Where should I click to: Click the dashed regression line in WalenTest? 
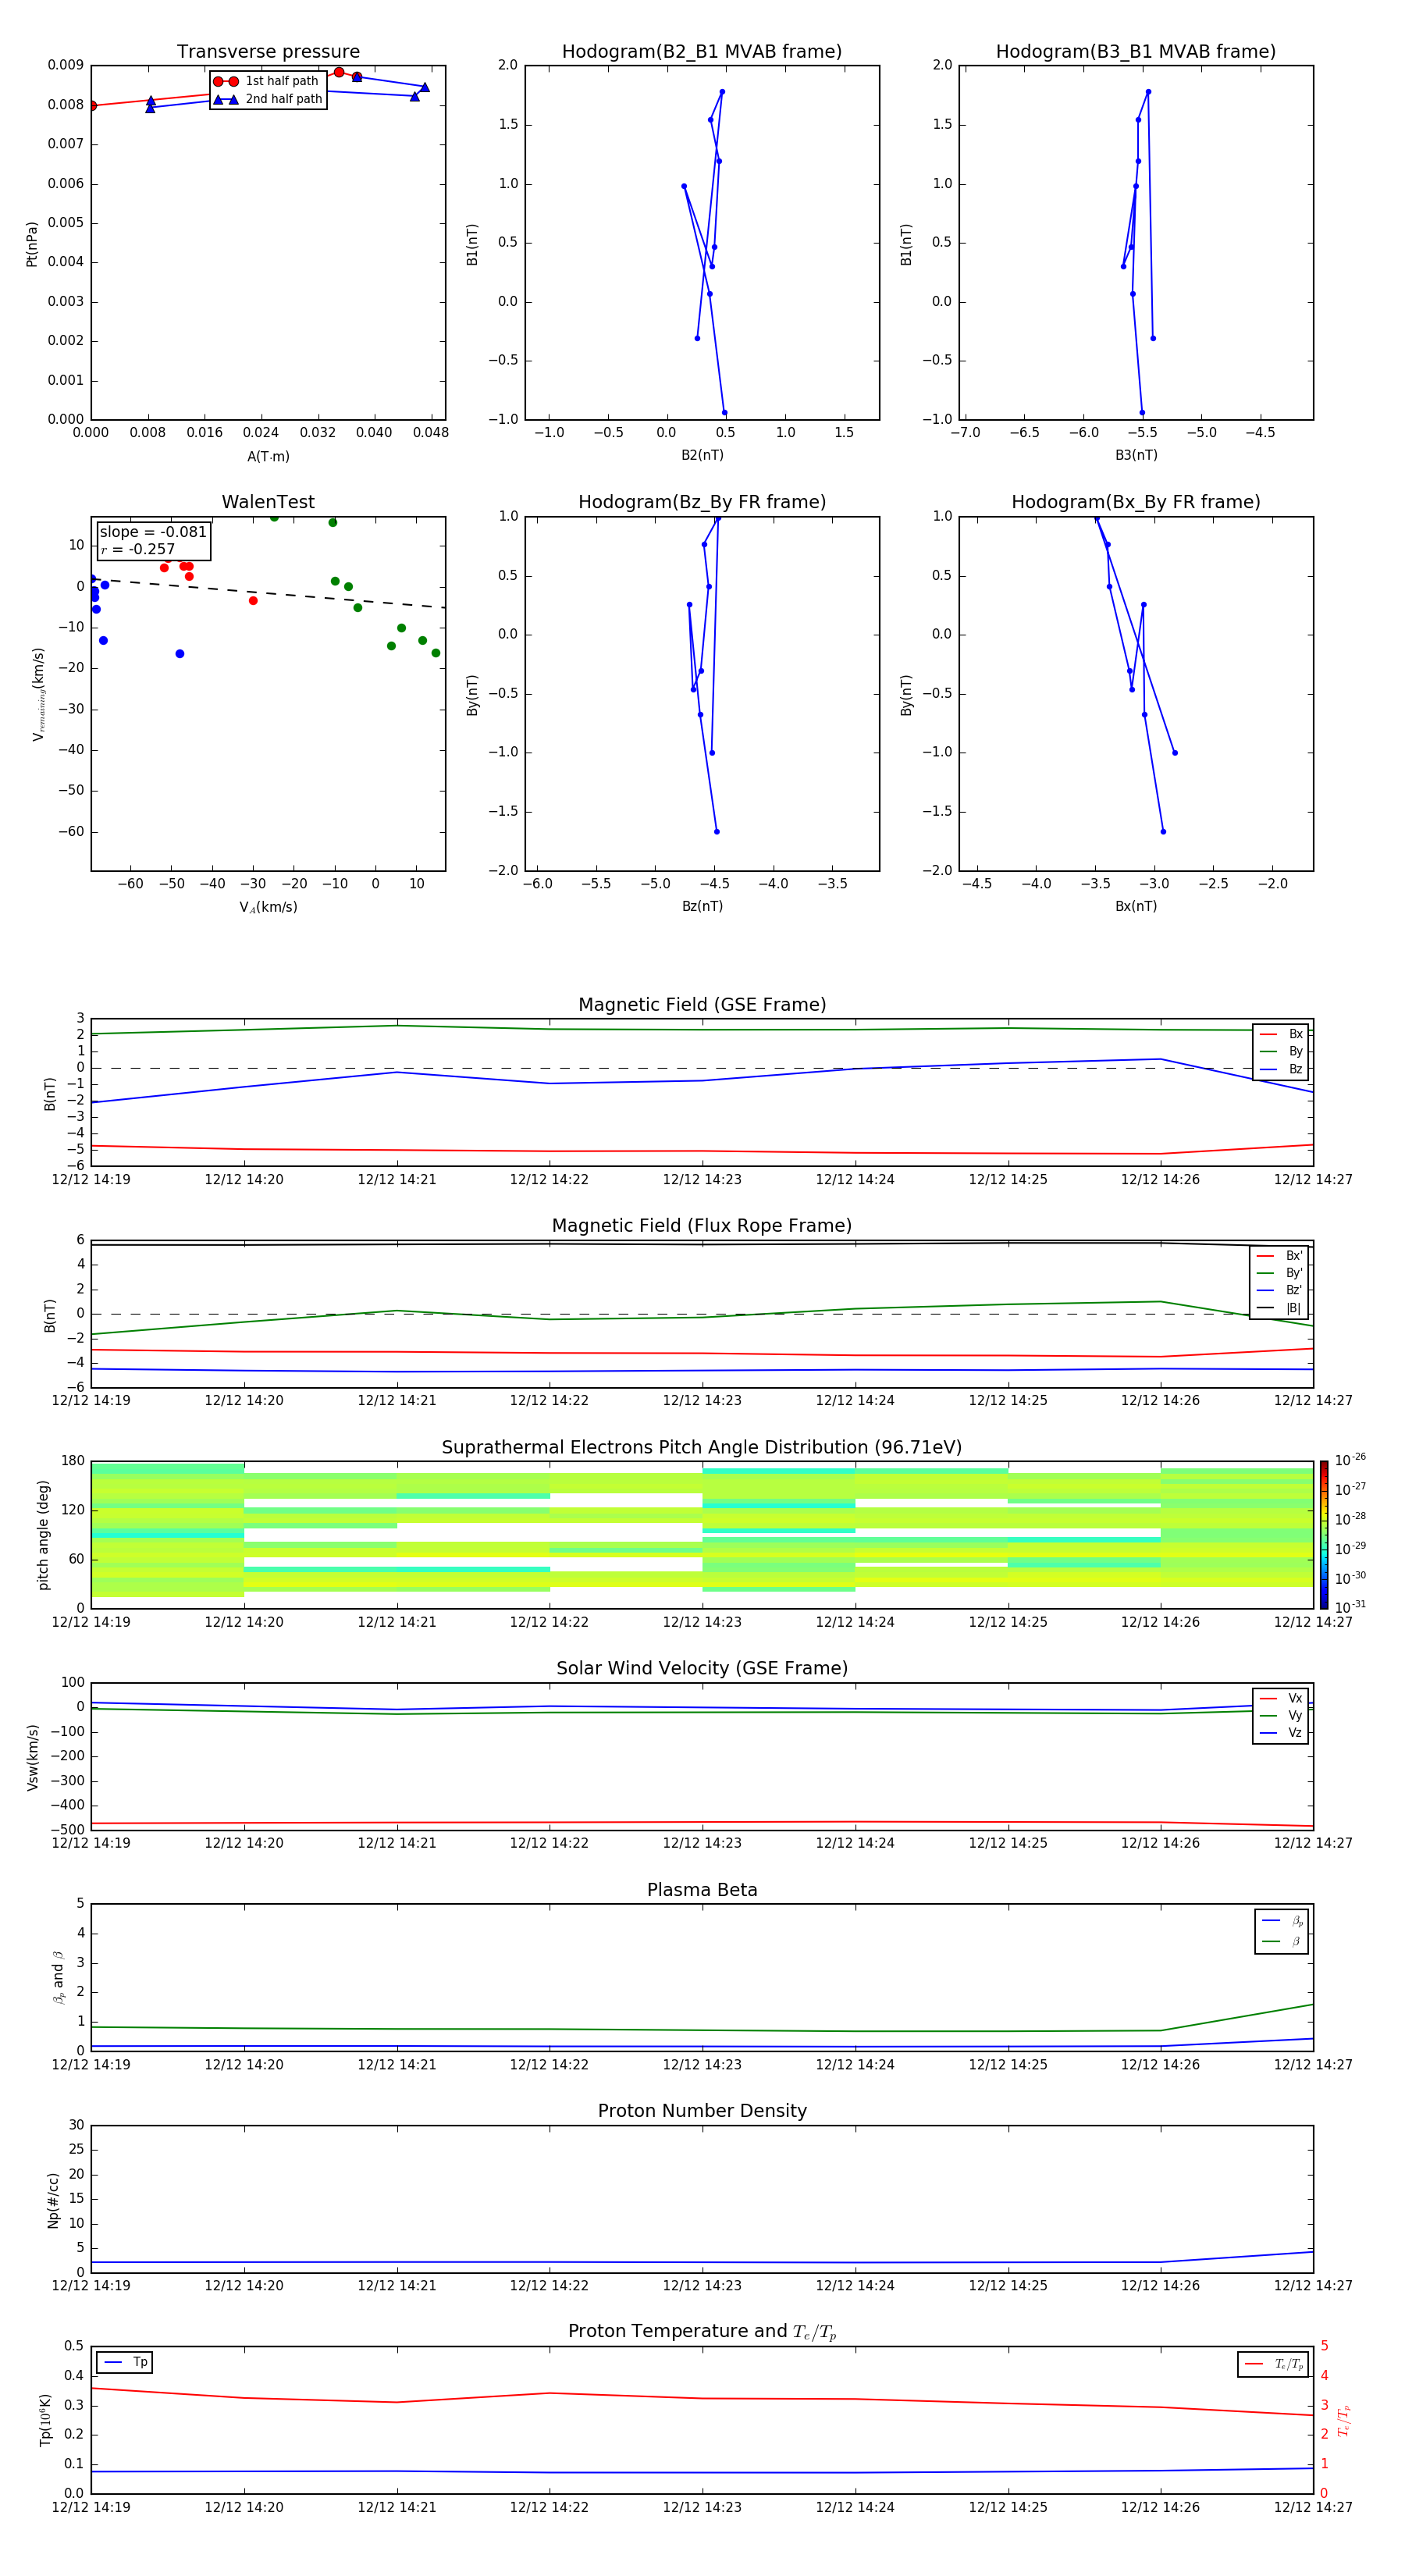268,593
